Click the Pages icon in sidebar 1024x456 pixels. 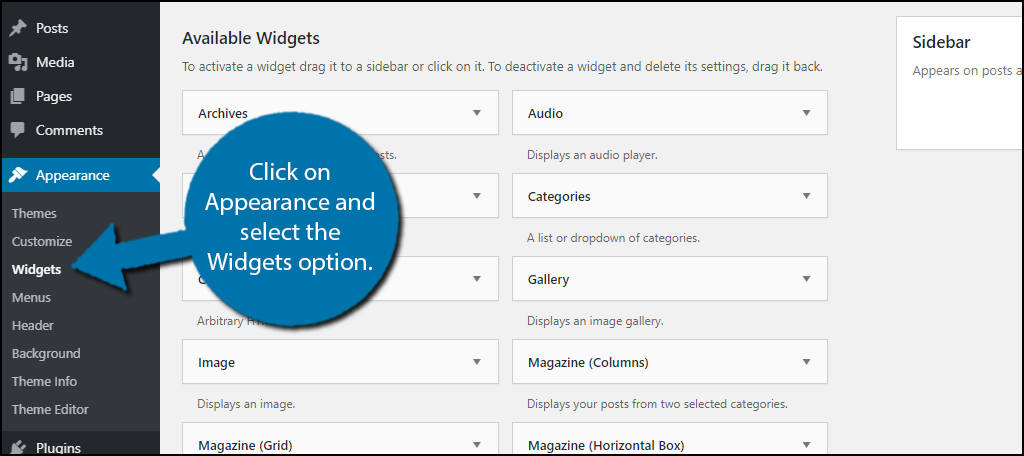(x=18, y=96)
